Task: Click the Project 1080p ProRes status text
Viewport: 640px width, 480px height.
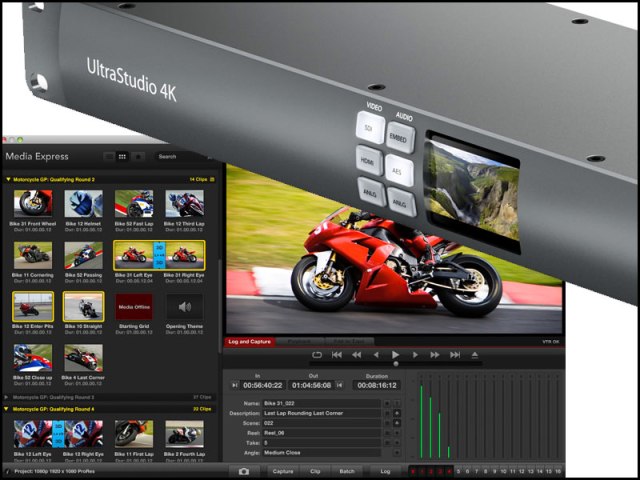Action: point(54,471)
